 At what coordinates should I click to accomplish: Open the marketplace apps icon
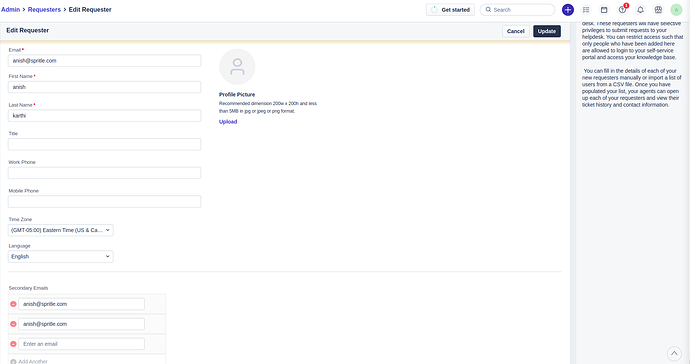[658, 10]
